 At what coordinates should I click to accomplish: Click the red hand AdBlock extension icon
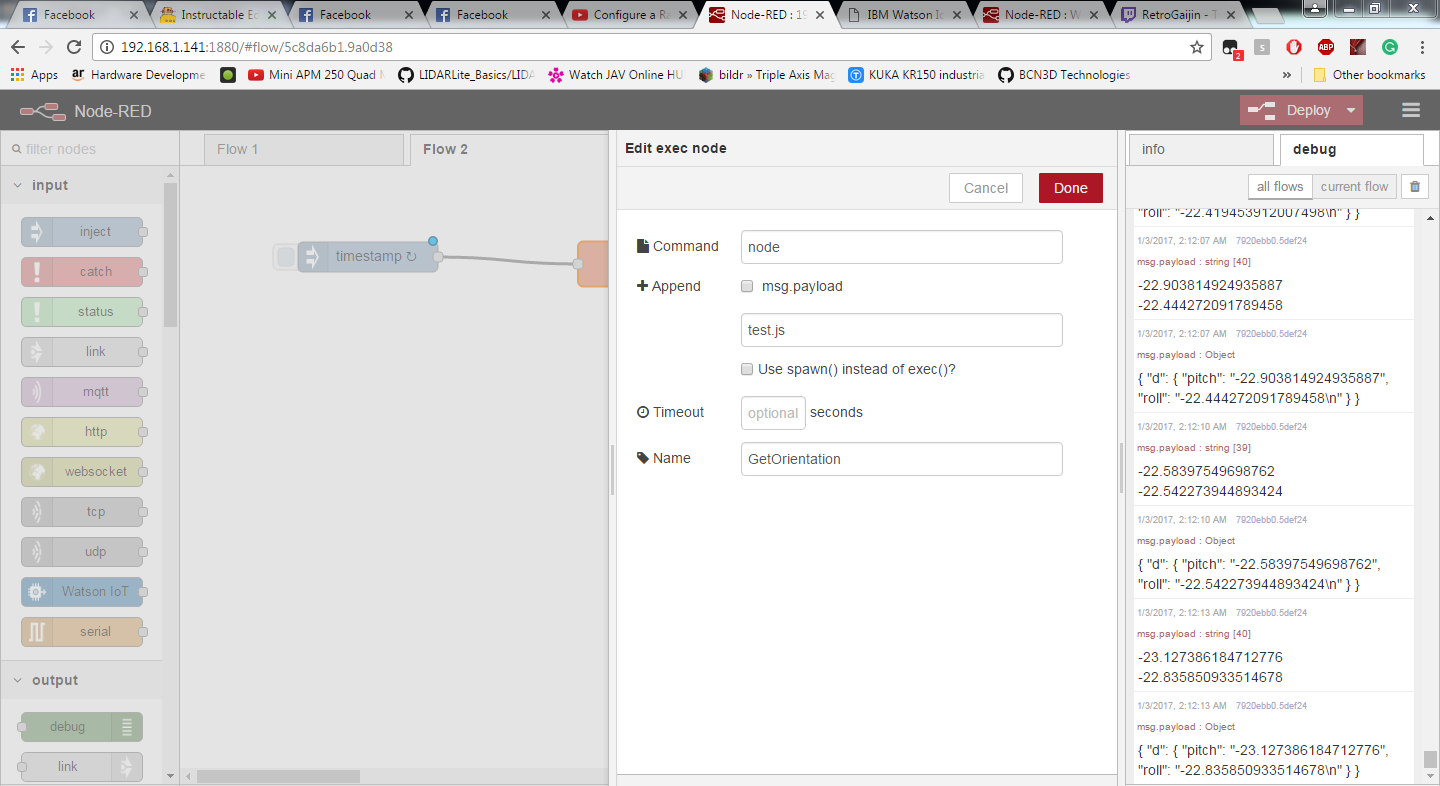[1293, 47]
